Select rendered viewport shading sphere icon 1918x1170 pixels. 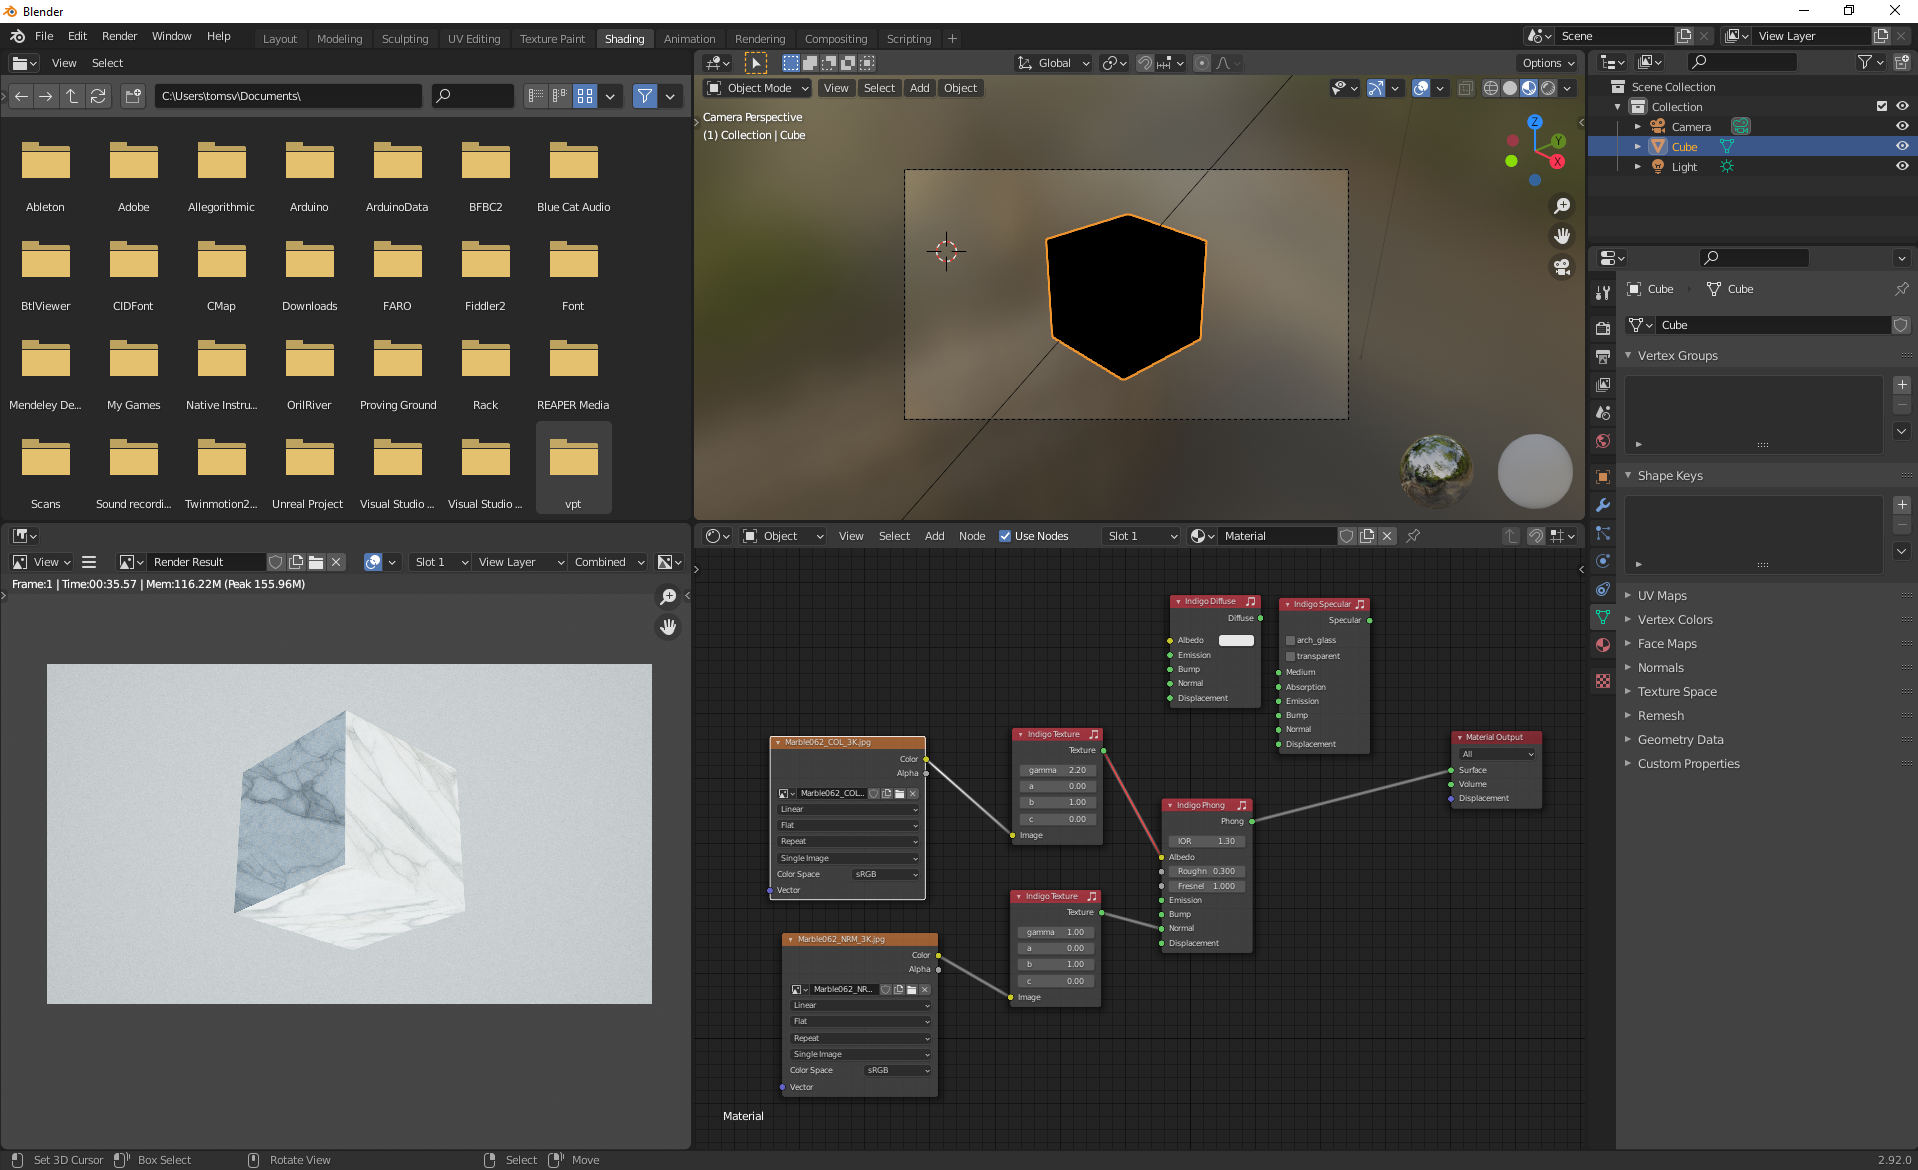[1548, 88]
